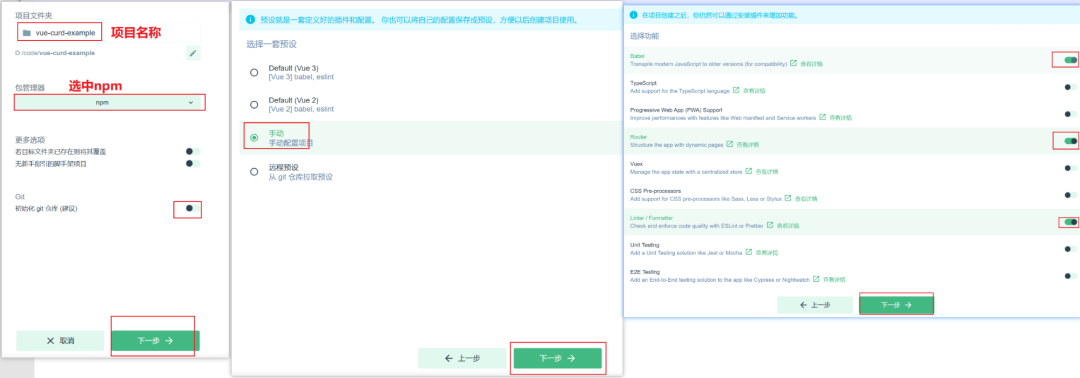Image resolution: width=1080 pixels, height=378 pixels.
Task: Open external link icon for E2E Testing
Action: [x=816, y=280]
